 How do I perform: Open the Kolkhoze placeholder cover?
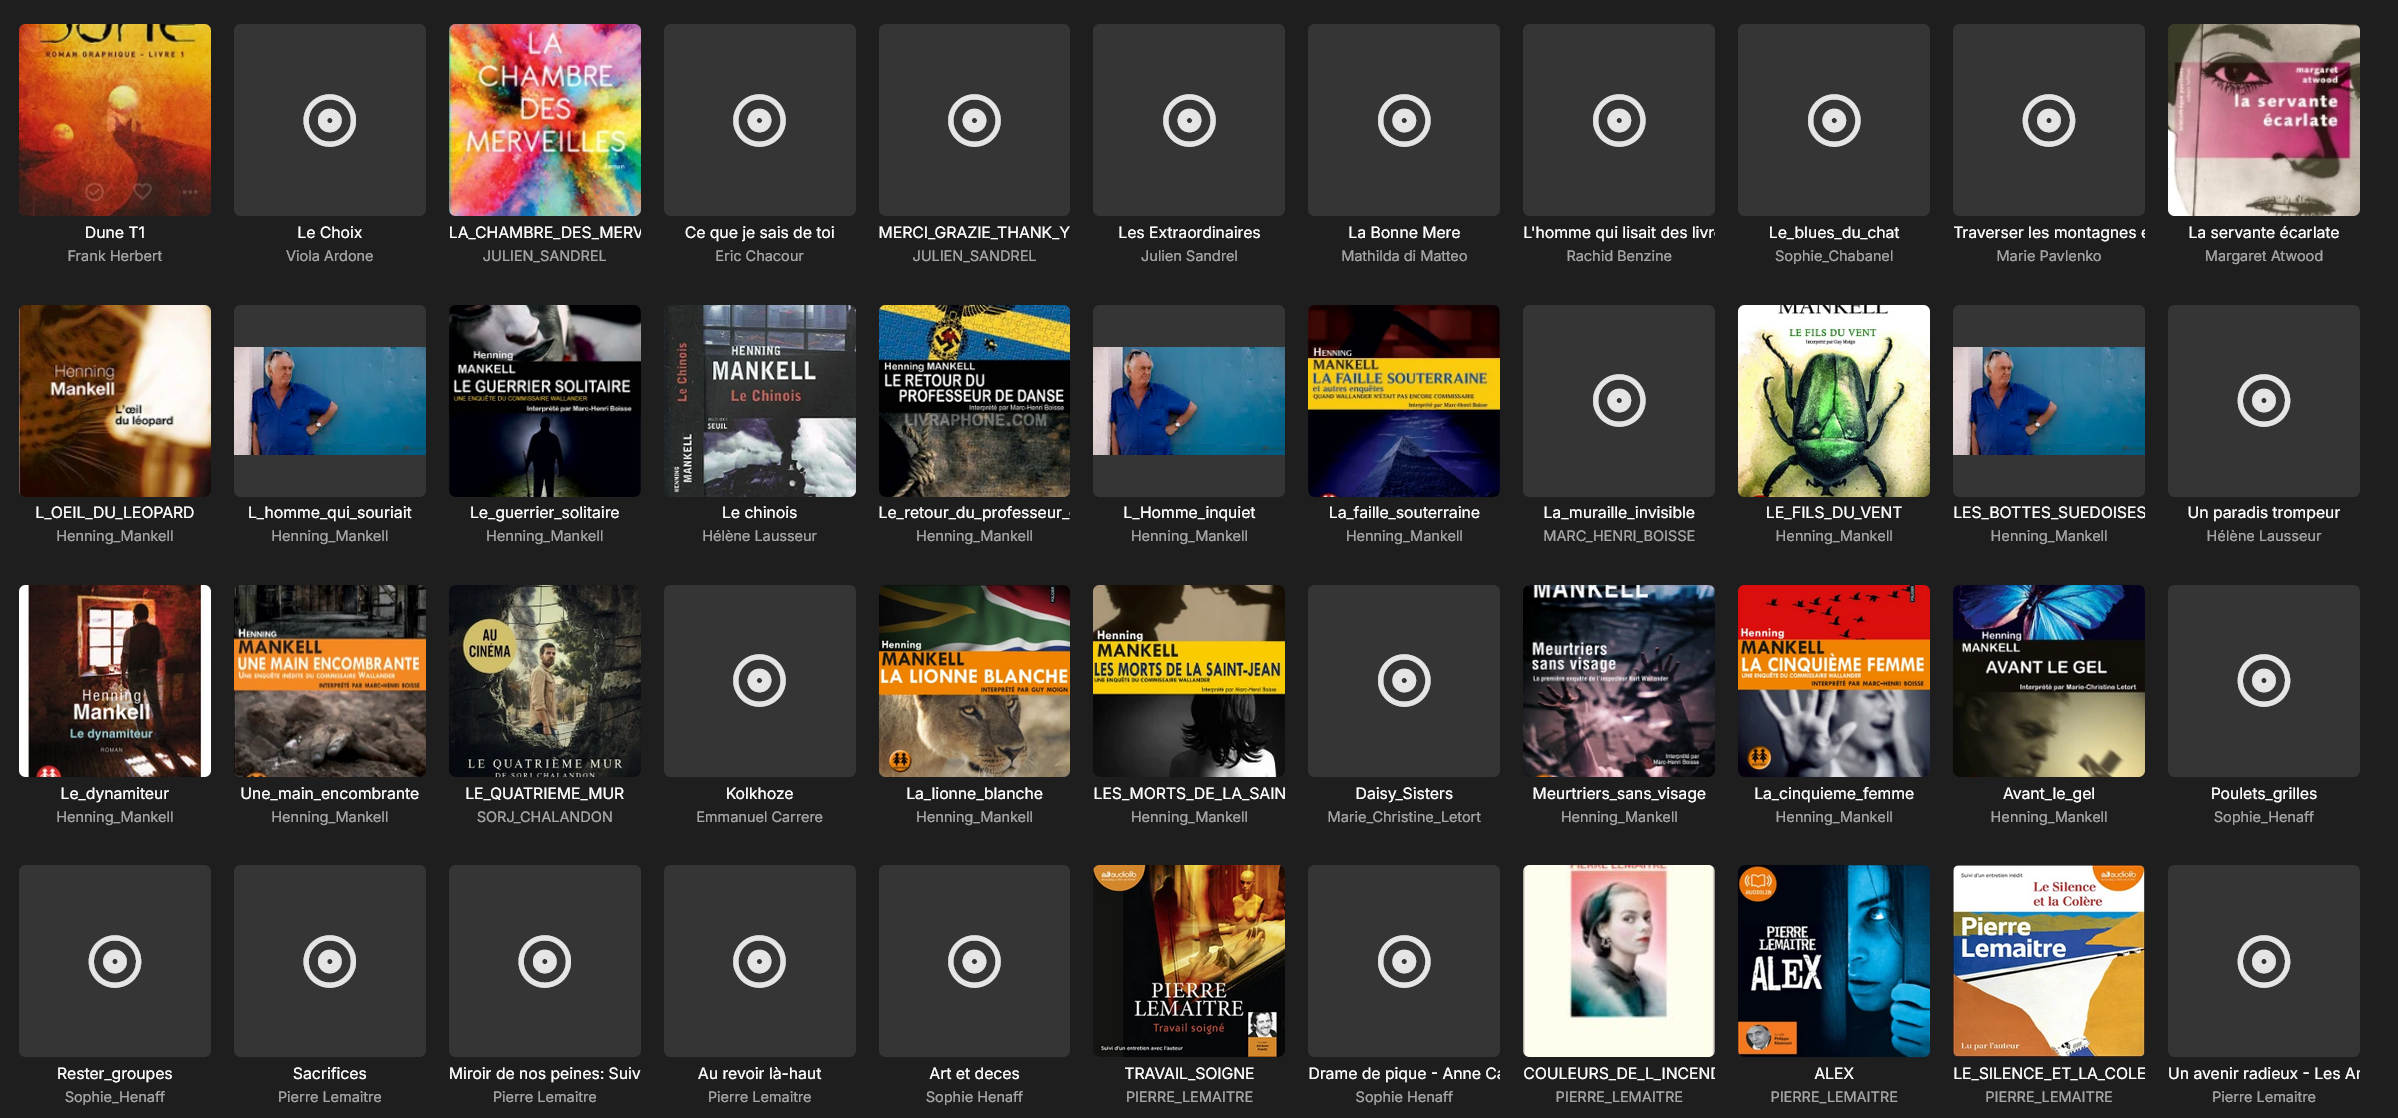click(x=759, y=681)
